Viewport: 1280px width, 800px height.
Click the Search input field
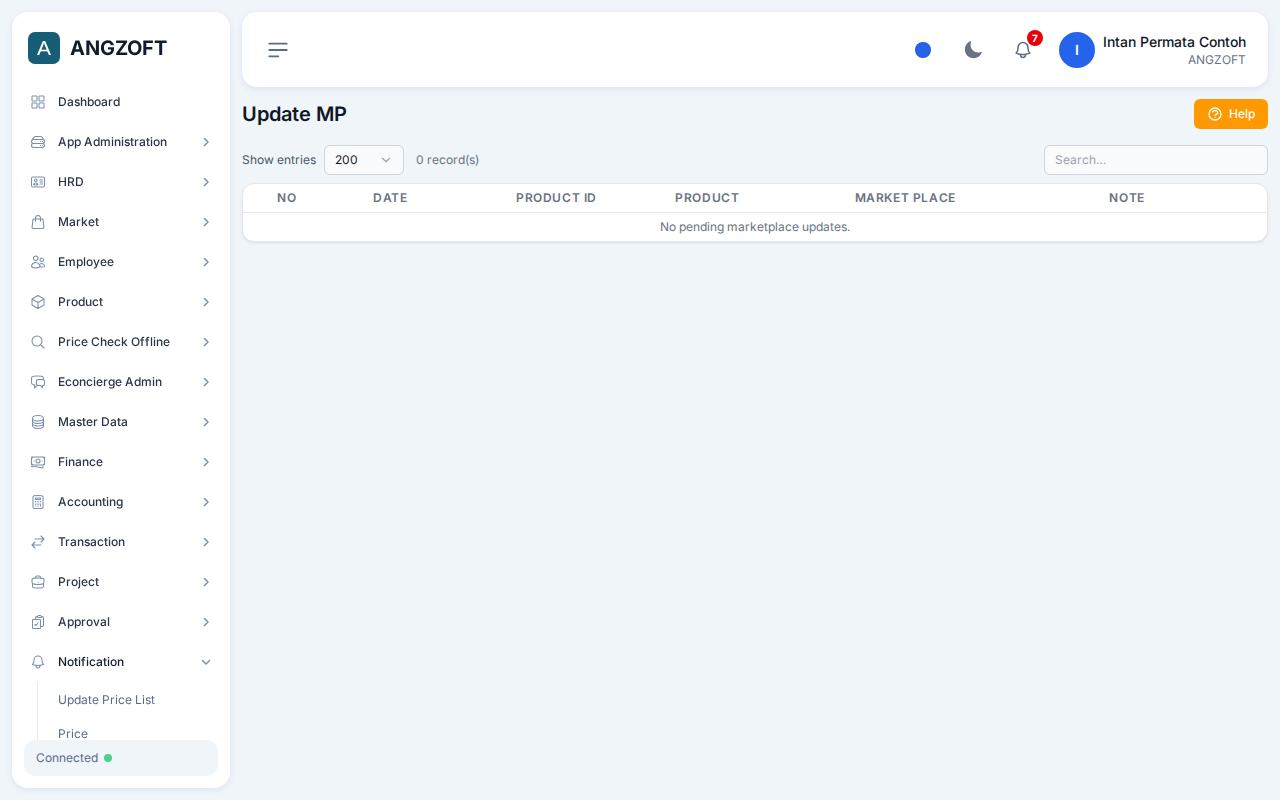tap(1156, 160)
